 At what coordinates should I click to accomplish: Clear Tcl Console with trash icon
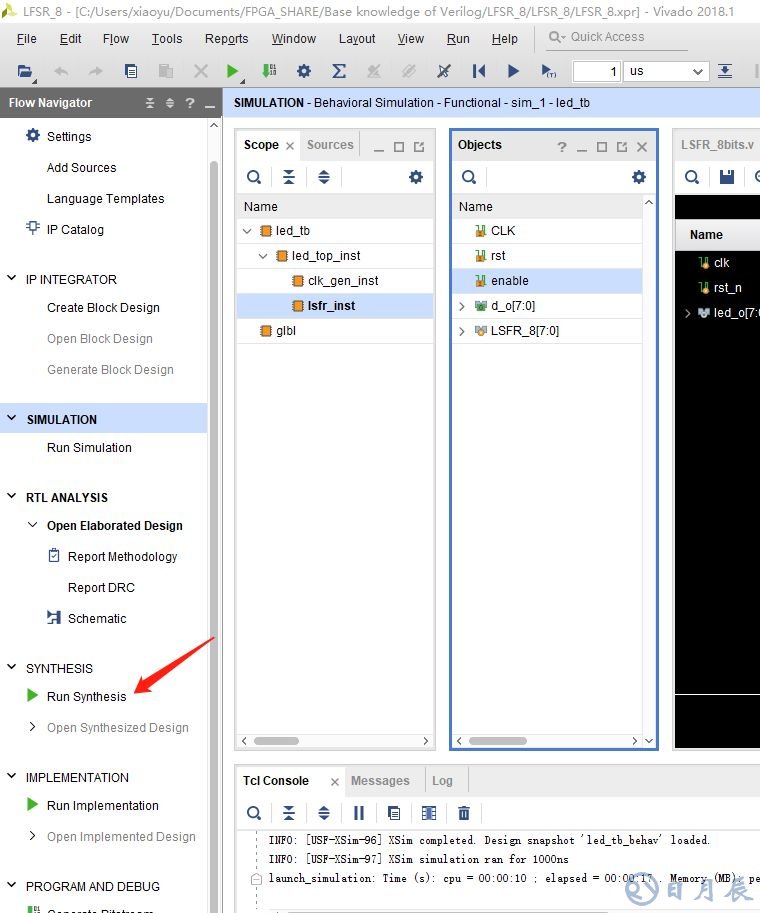click(x=464, y=813)
